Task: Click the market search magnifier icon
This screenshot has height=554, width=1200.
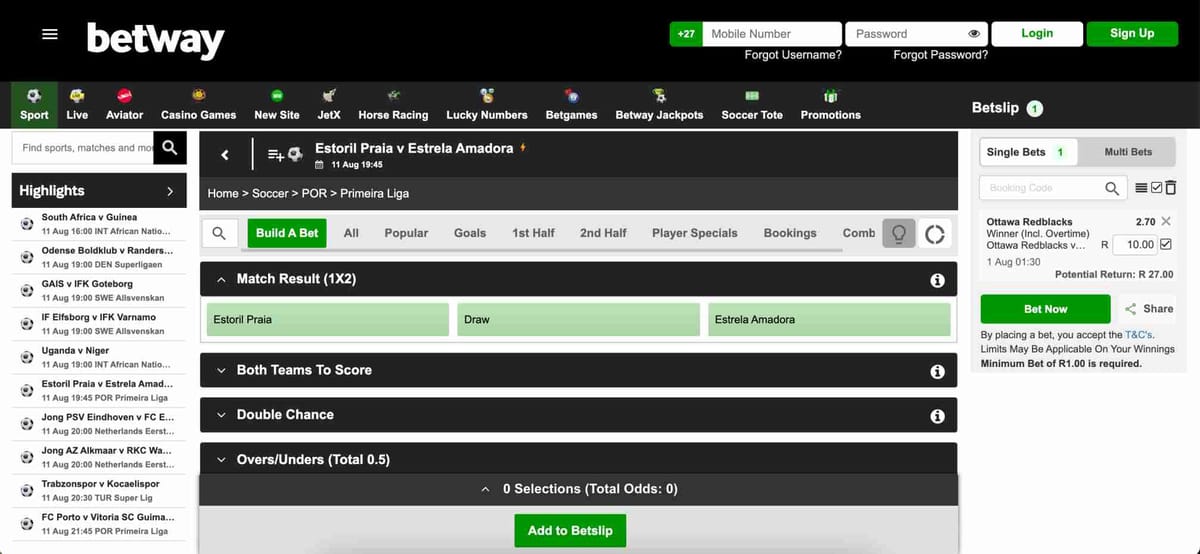Action: coord(219,233)
